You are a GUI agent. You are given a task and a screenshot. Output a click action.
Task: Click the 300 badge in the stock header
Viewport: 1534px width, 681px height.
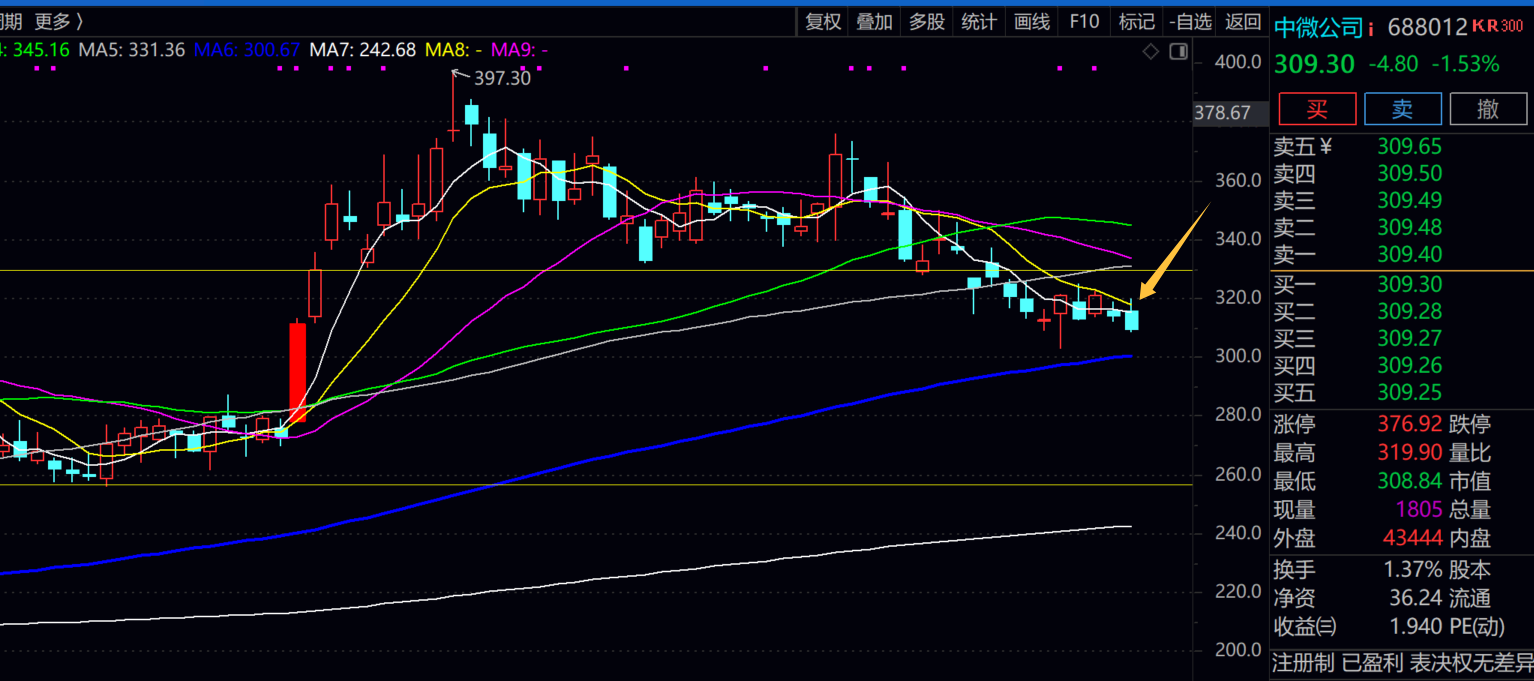tap(1512, 26)
